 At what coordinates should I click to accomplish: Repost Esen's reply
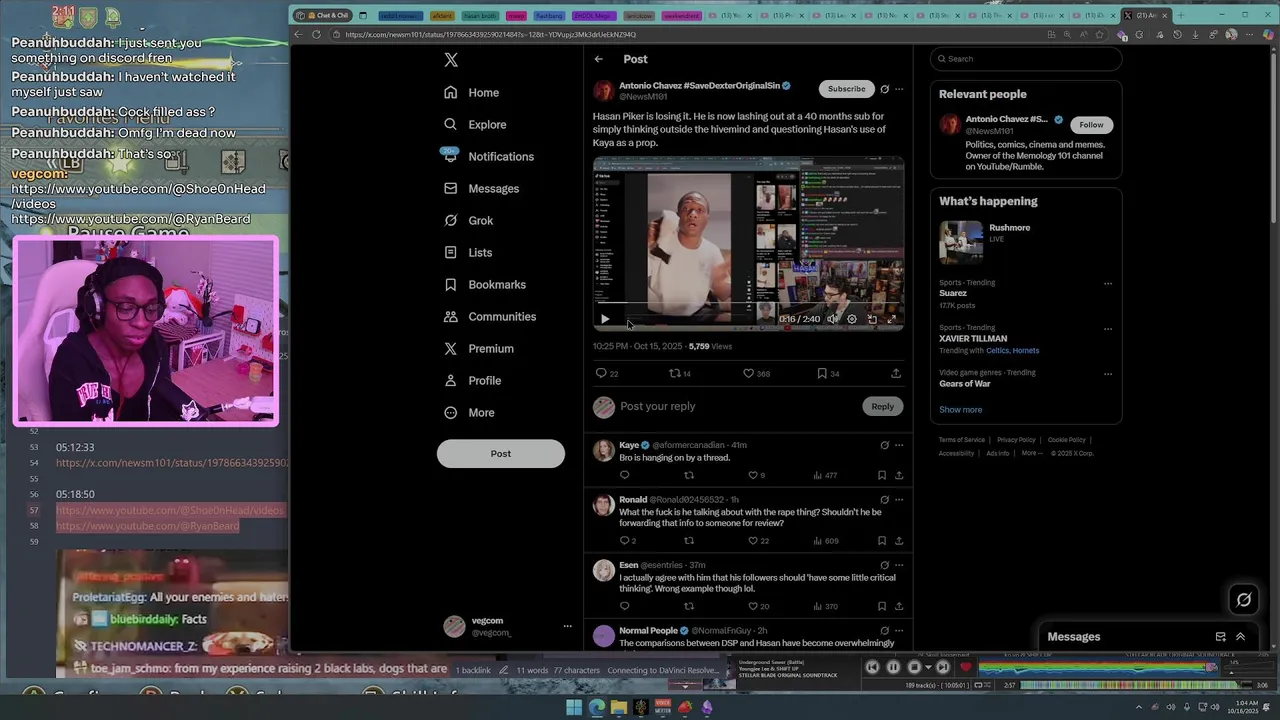pos(688,606)
